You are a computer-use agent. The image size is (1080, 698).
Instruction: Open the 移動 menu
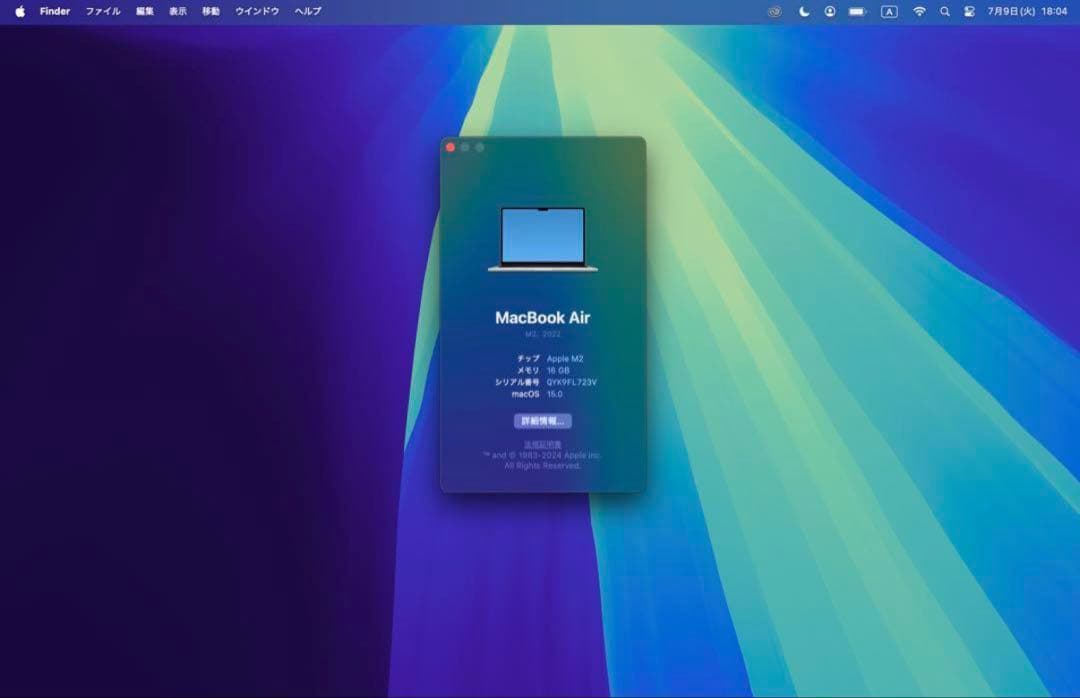point(211,12)
